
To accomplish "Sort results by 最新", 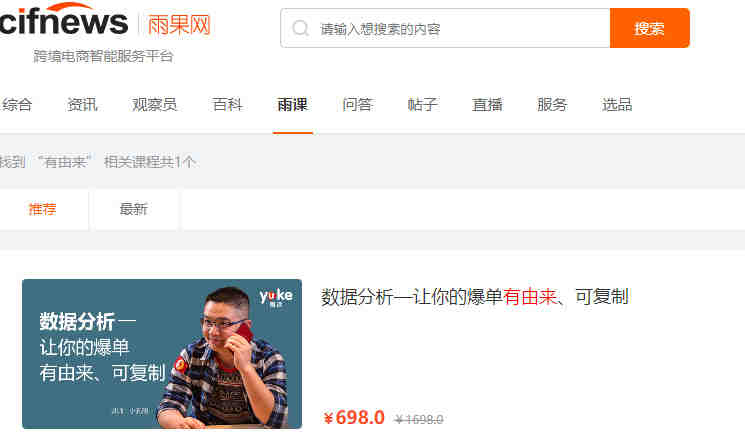I will pos(134,209).
